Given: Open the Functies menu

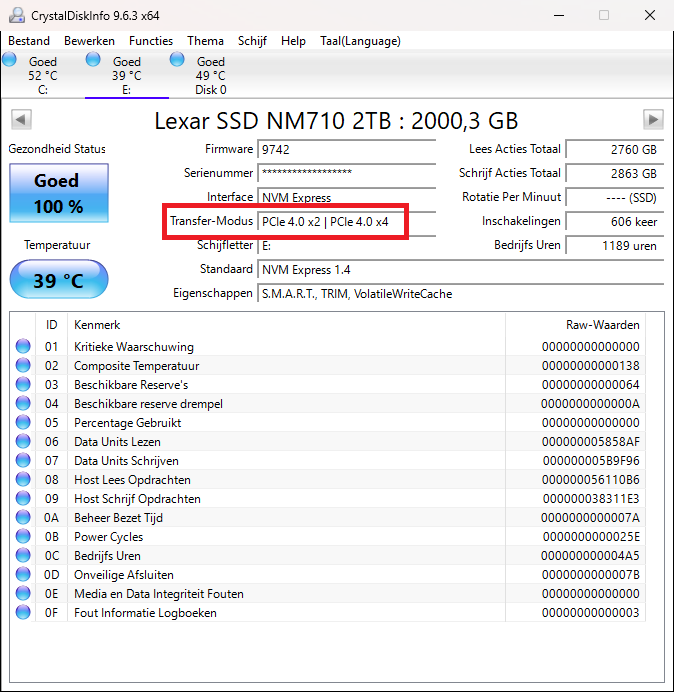Looking at the screenshot, I should click(151, 41).
